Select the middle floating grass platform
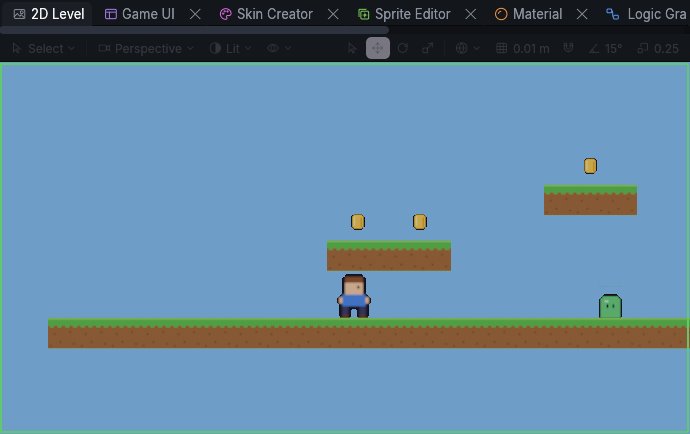 [389, 256]
